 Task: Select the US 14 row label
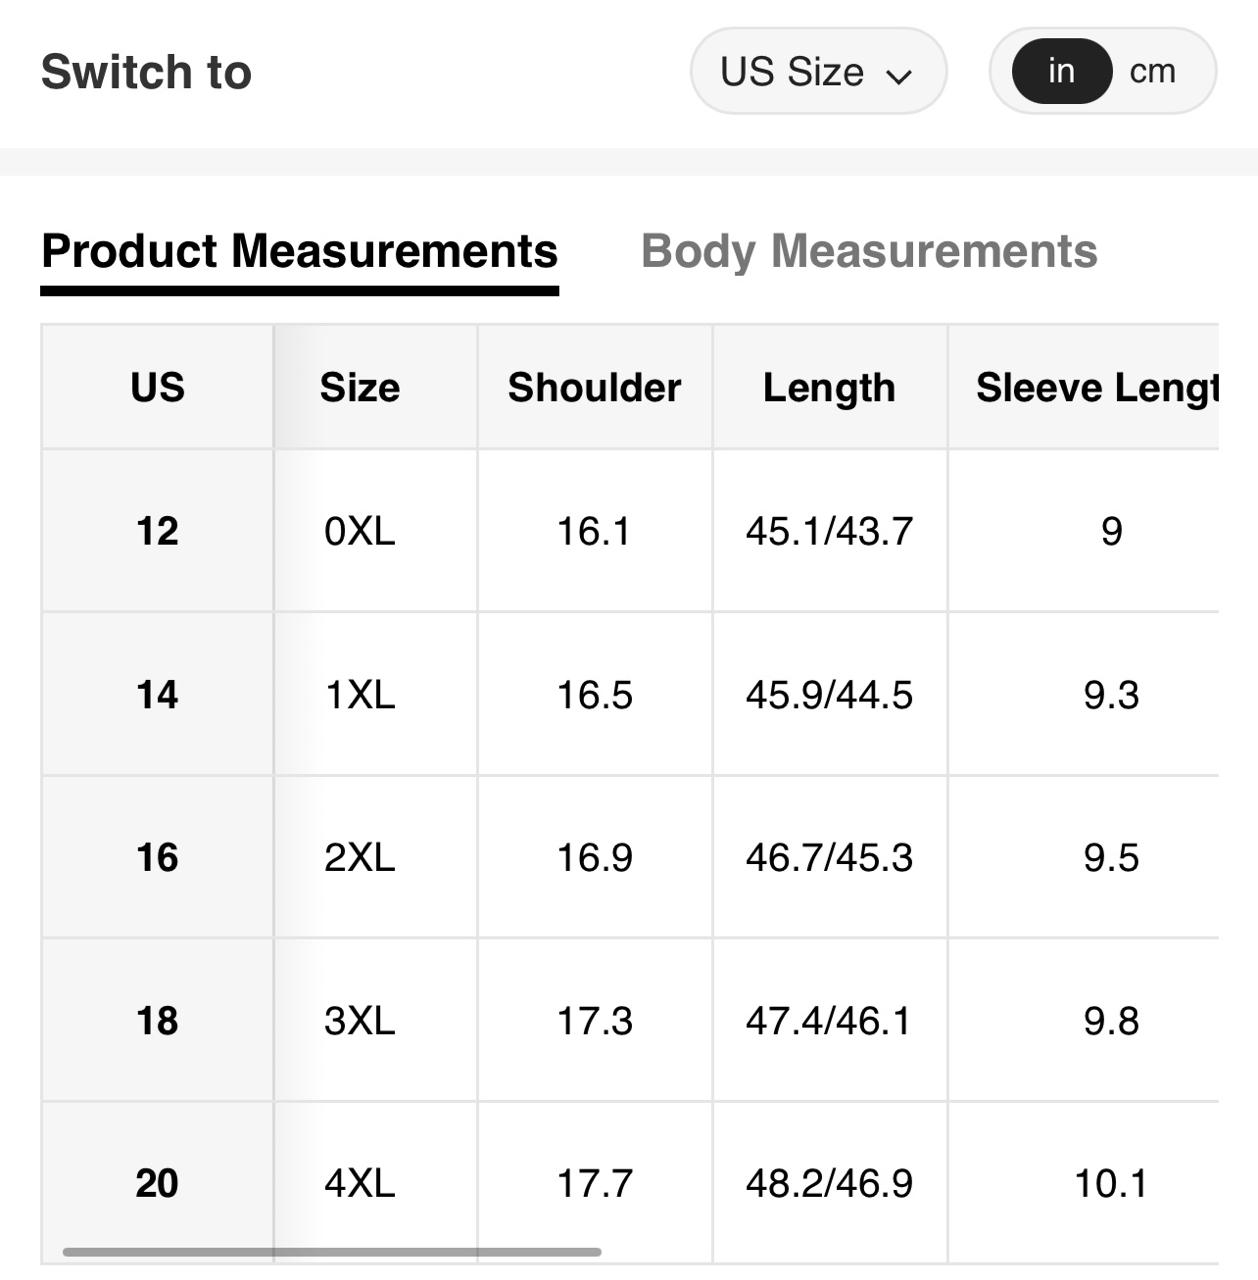157,694
